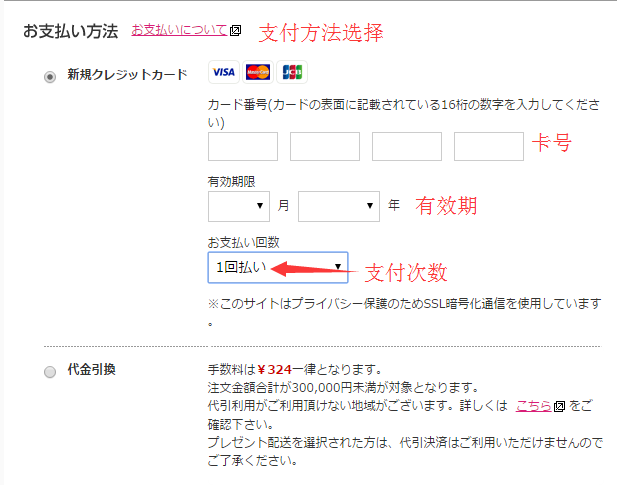Choose the 代金引換 radio button

50,371
